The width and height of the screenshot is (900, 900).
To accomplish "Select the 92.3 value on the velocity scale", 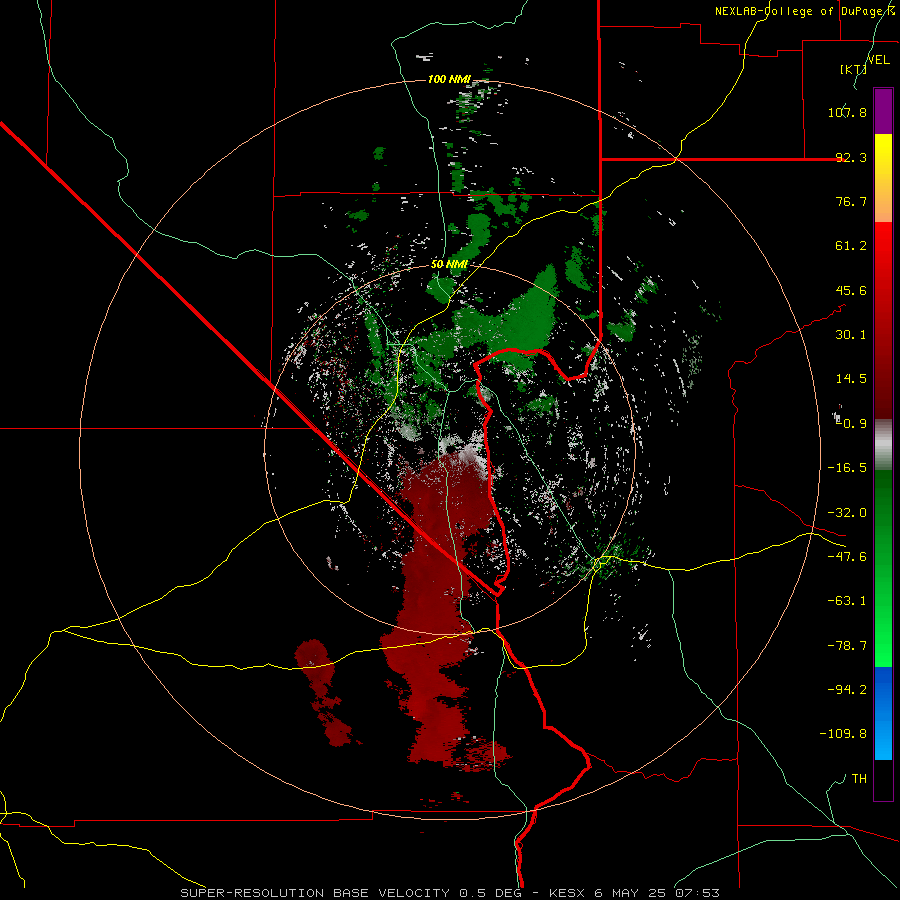I will tap(851, 157).
